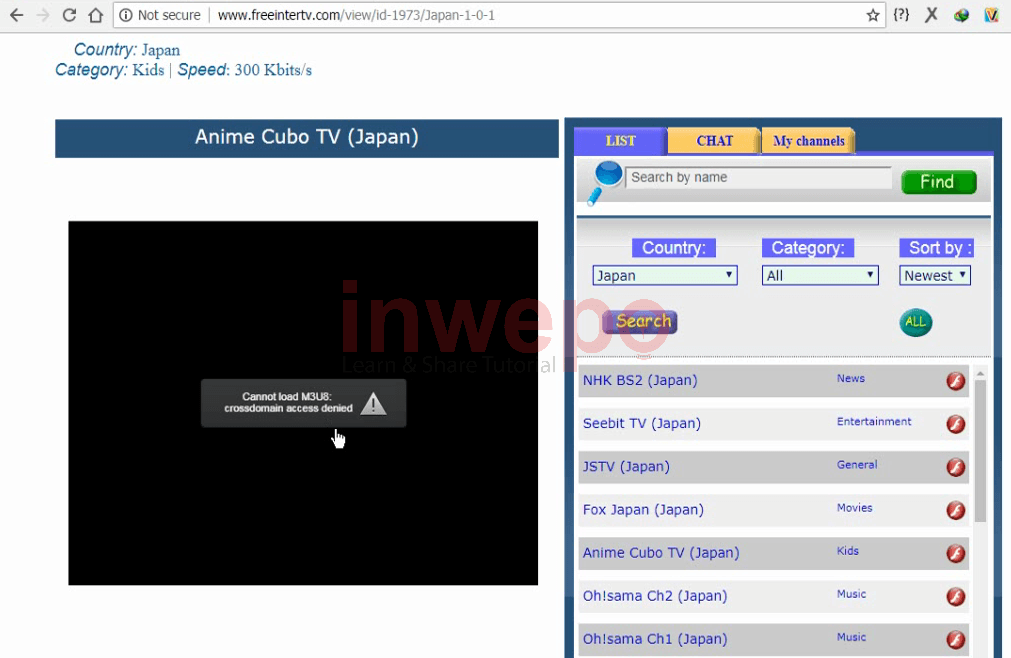Image resolution: width=1011 pixels, height=658 pixels.
Task: Open JSTV (Japan) channel link
Action: click(x=626, y=467)
